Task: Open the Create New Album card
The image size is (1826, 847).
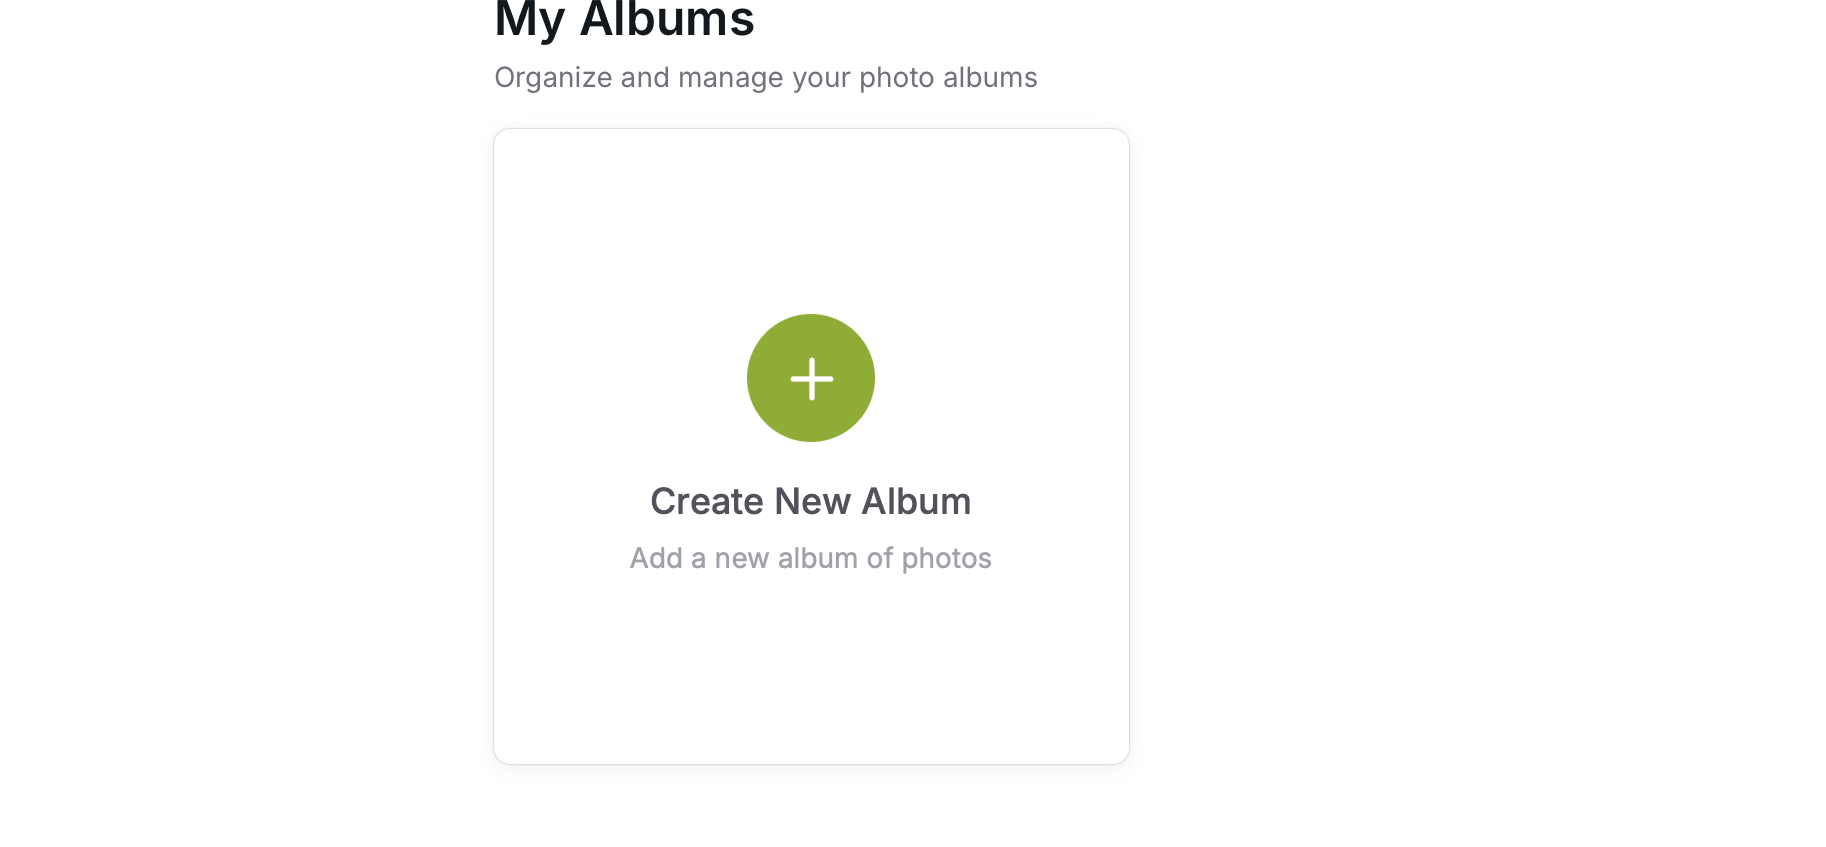Action: click(x=811, y=446)
